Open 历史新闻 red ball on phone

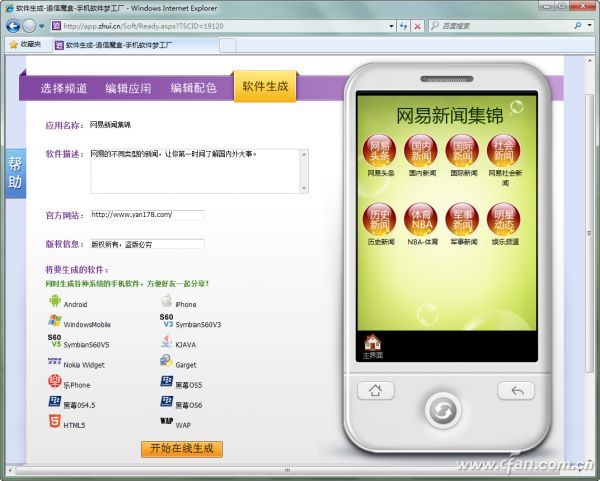coord(379,219)
